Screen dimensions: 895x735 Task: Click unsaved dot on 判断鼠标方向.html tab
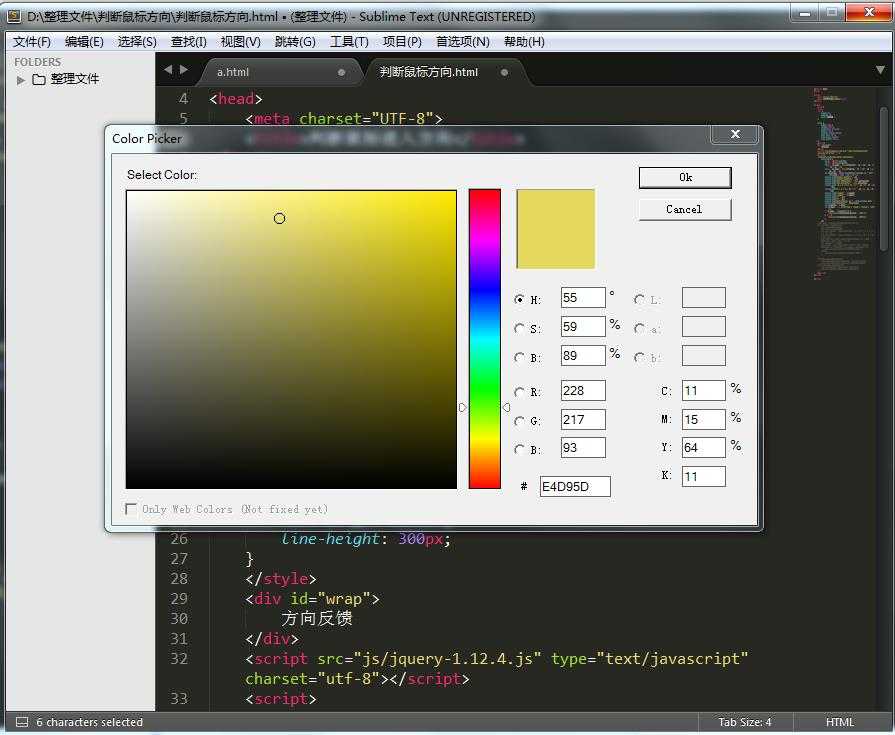coord(505,72)
